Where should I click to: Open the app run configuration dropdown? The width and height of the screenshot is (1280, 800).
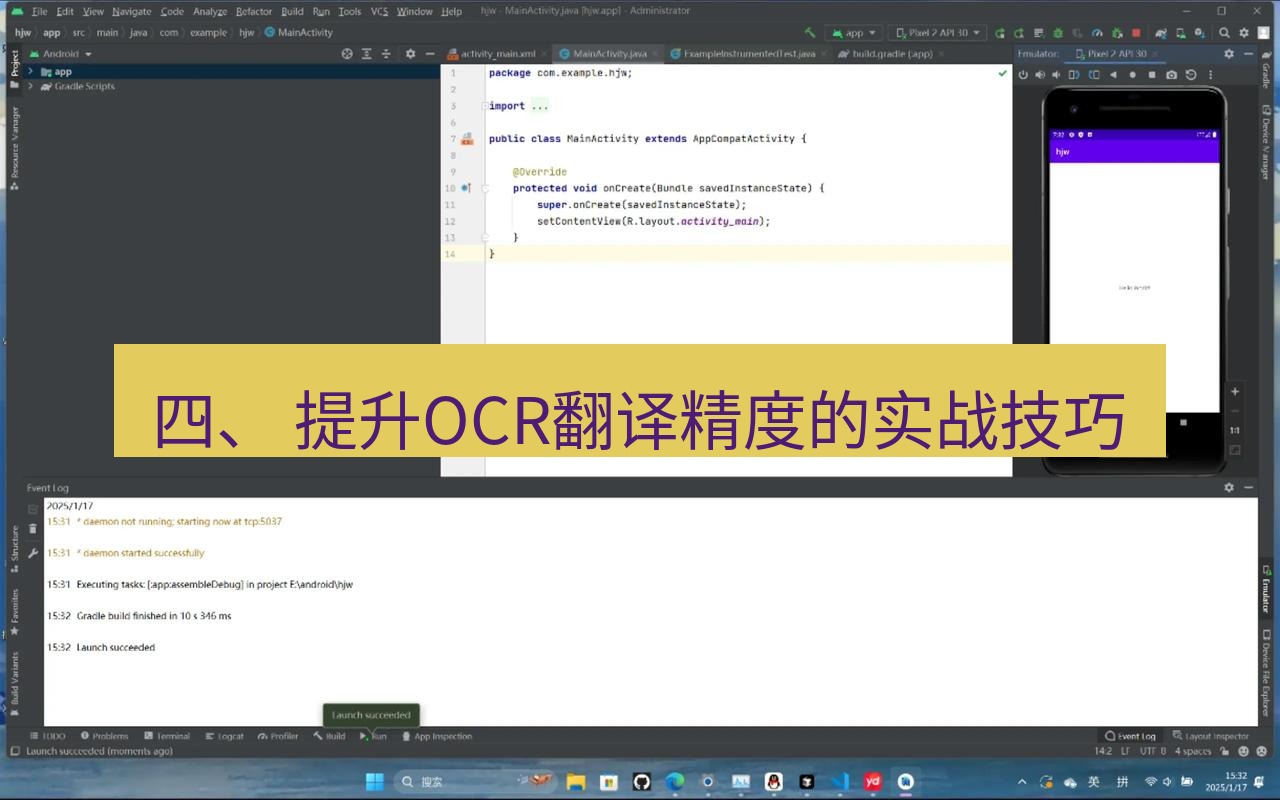click(x=853, y=33)
